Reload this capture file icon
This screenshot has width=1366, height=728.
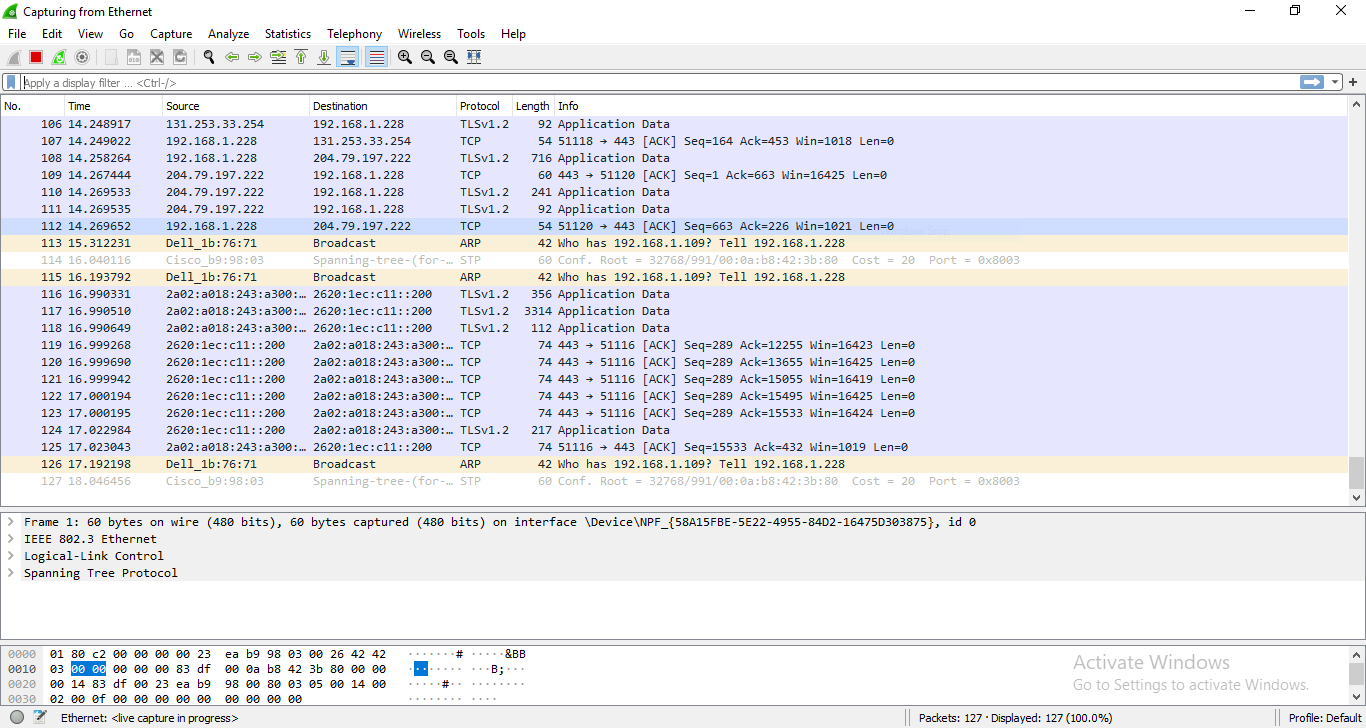tap(180, 57)
